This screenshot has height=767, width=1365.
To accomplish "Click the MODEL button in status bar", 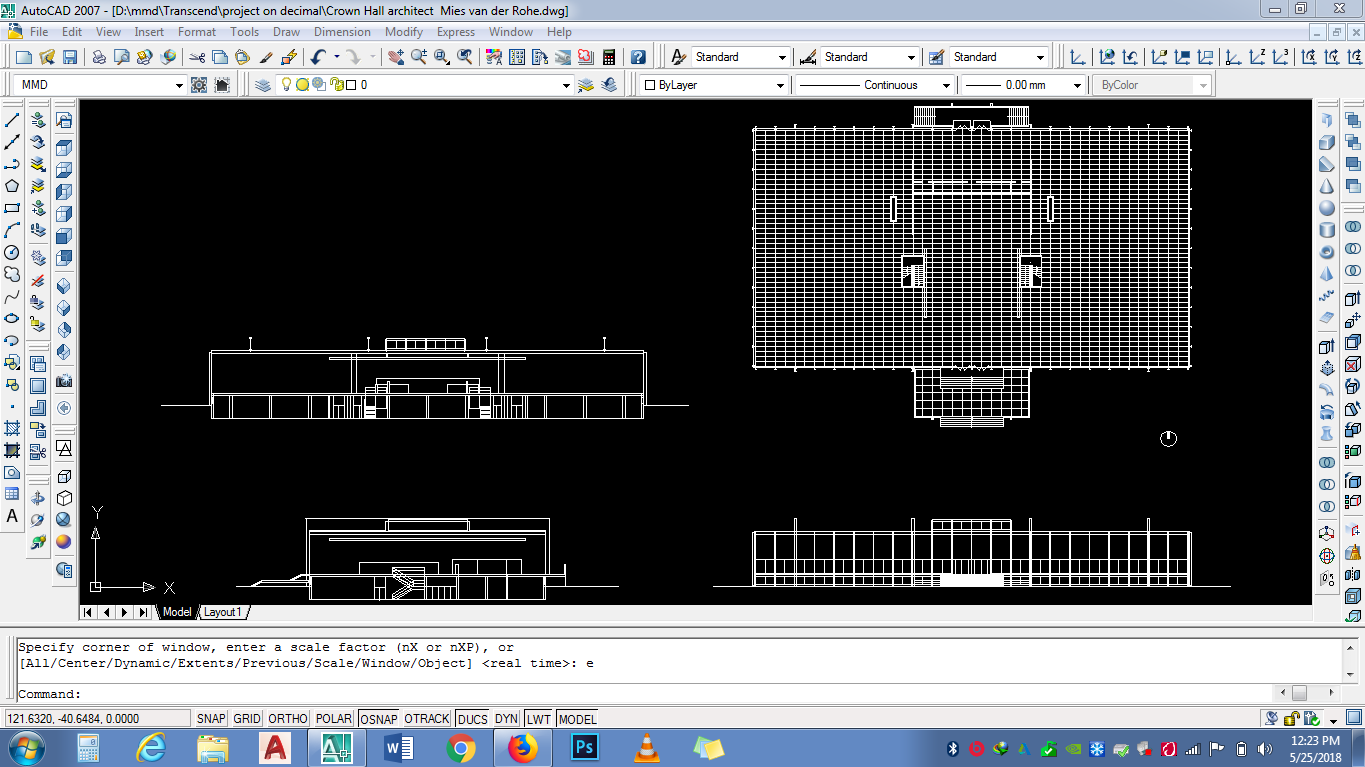I will [577, 719].
